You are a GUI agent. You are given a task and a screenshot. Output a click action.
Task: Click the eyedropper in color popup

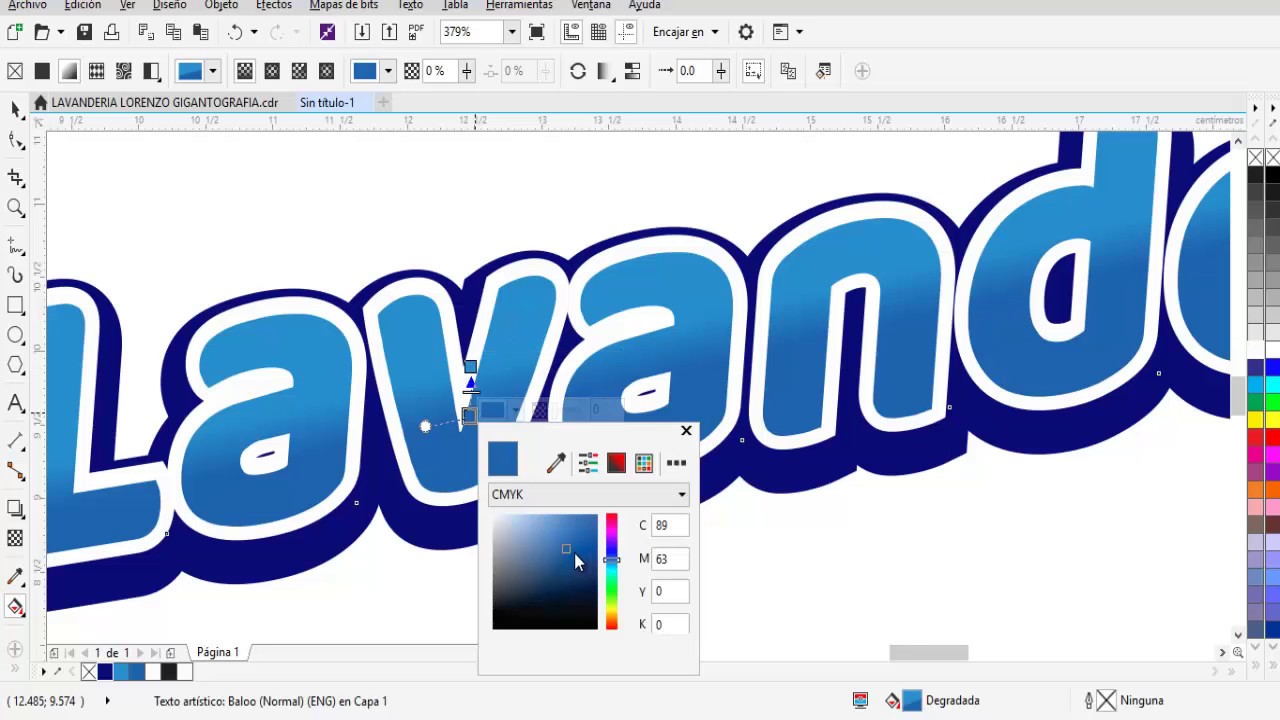(557, 462)
